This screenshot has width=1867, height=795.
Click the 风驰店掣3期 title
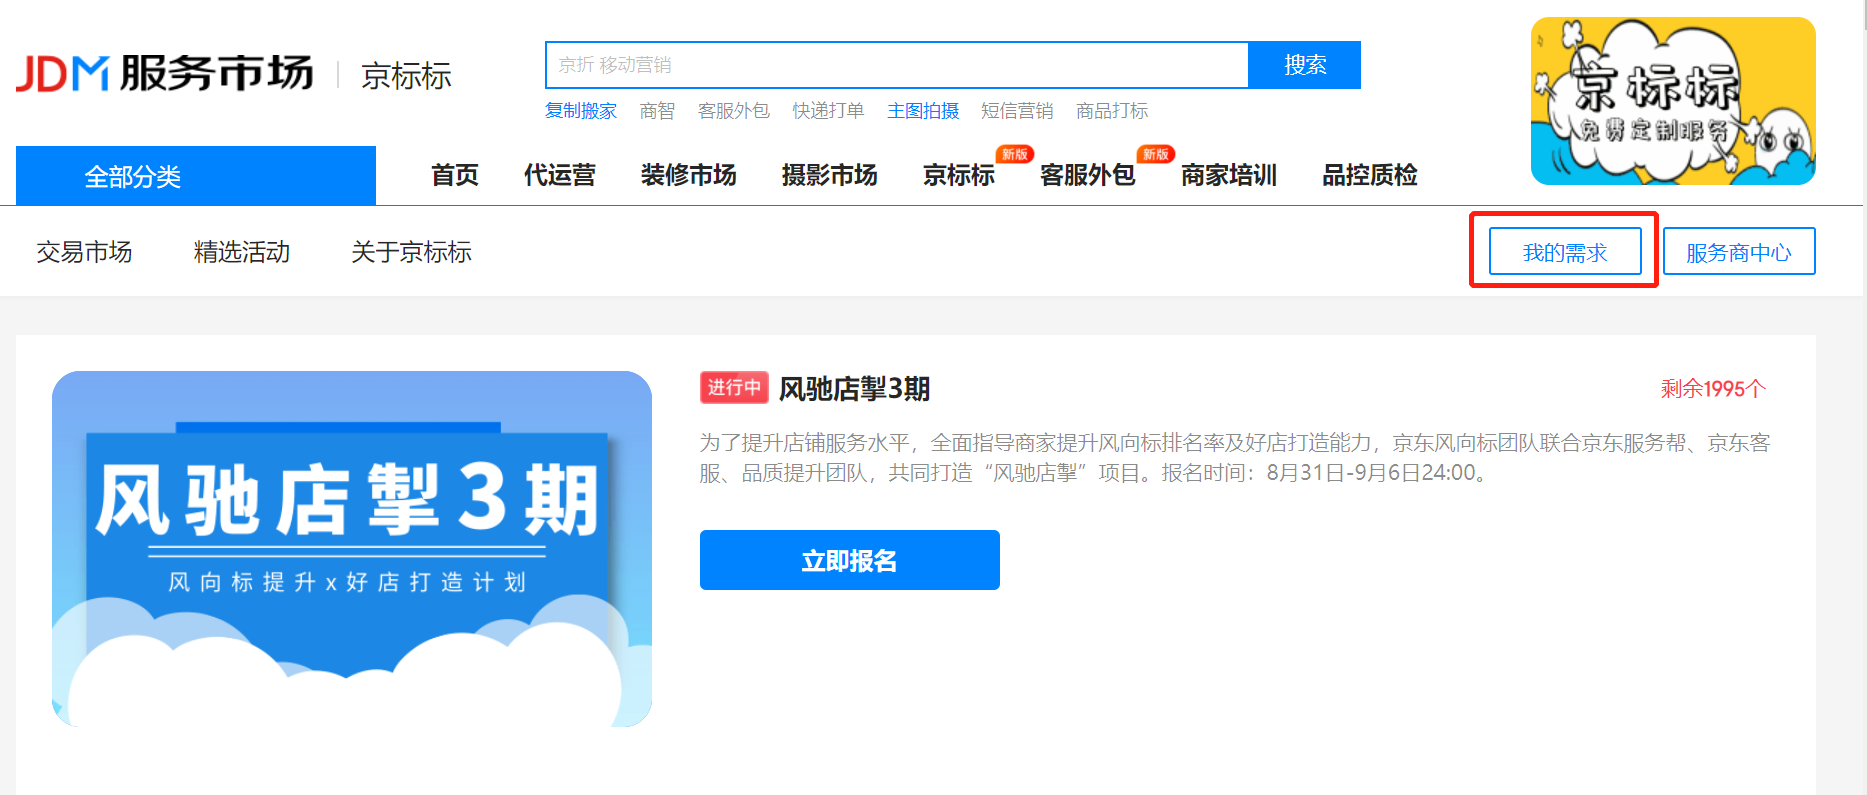(855, 389)
